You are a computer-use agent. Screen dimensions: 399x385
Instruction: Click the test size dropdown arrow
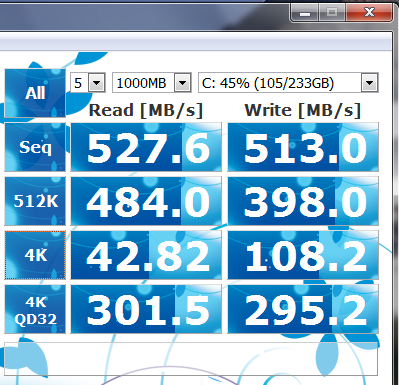(x=182, y=83)
